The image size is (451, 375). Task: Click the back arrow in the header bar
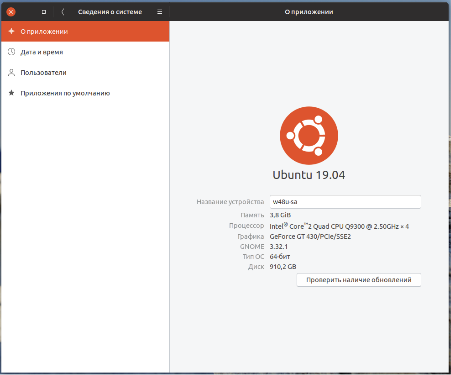[62, 12]
